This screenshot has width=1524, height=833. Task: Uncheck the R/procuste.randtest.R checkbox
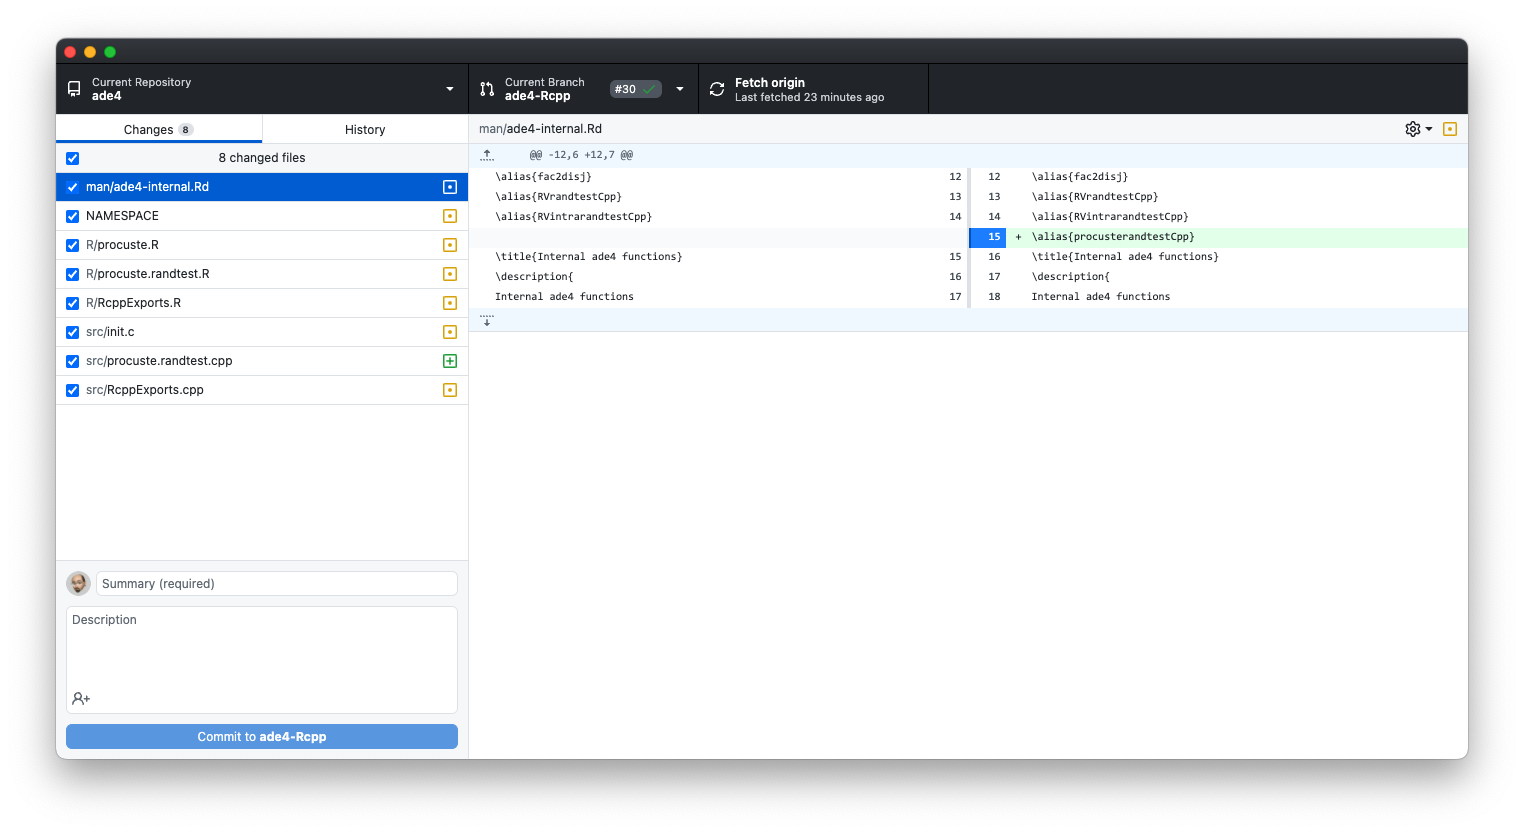point(72,274)
